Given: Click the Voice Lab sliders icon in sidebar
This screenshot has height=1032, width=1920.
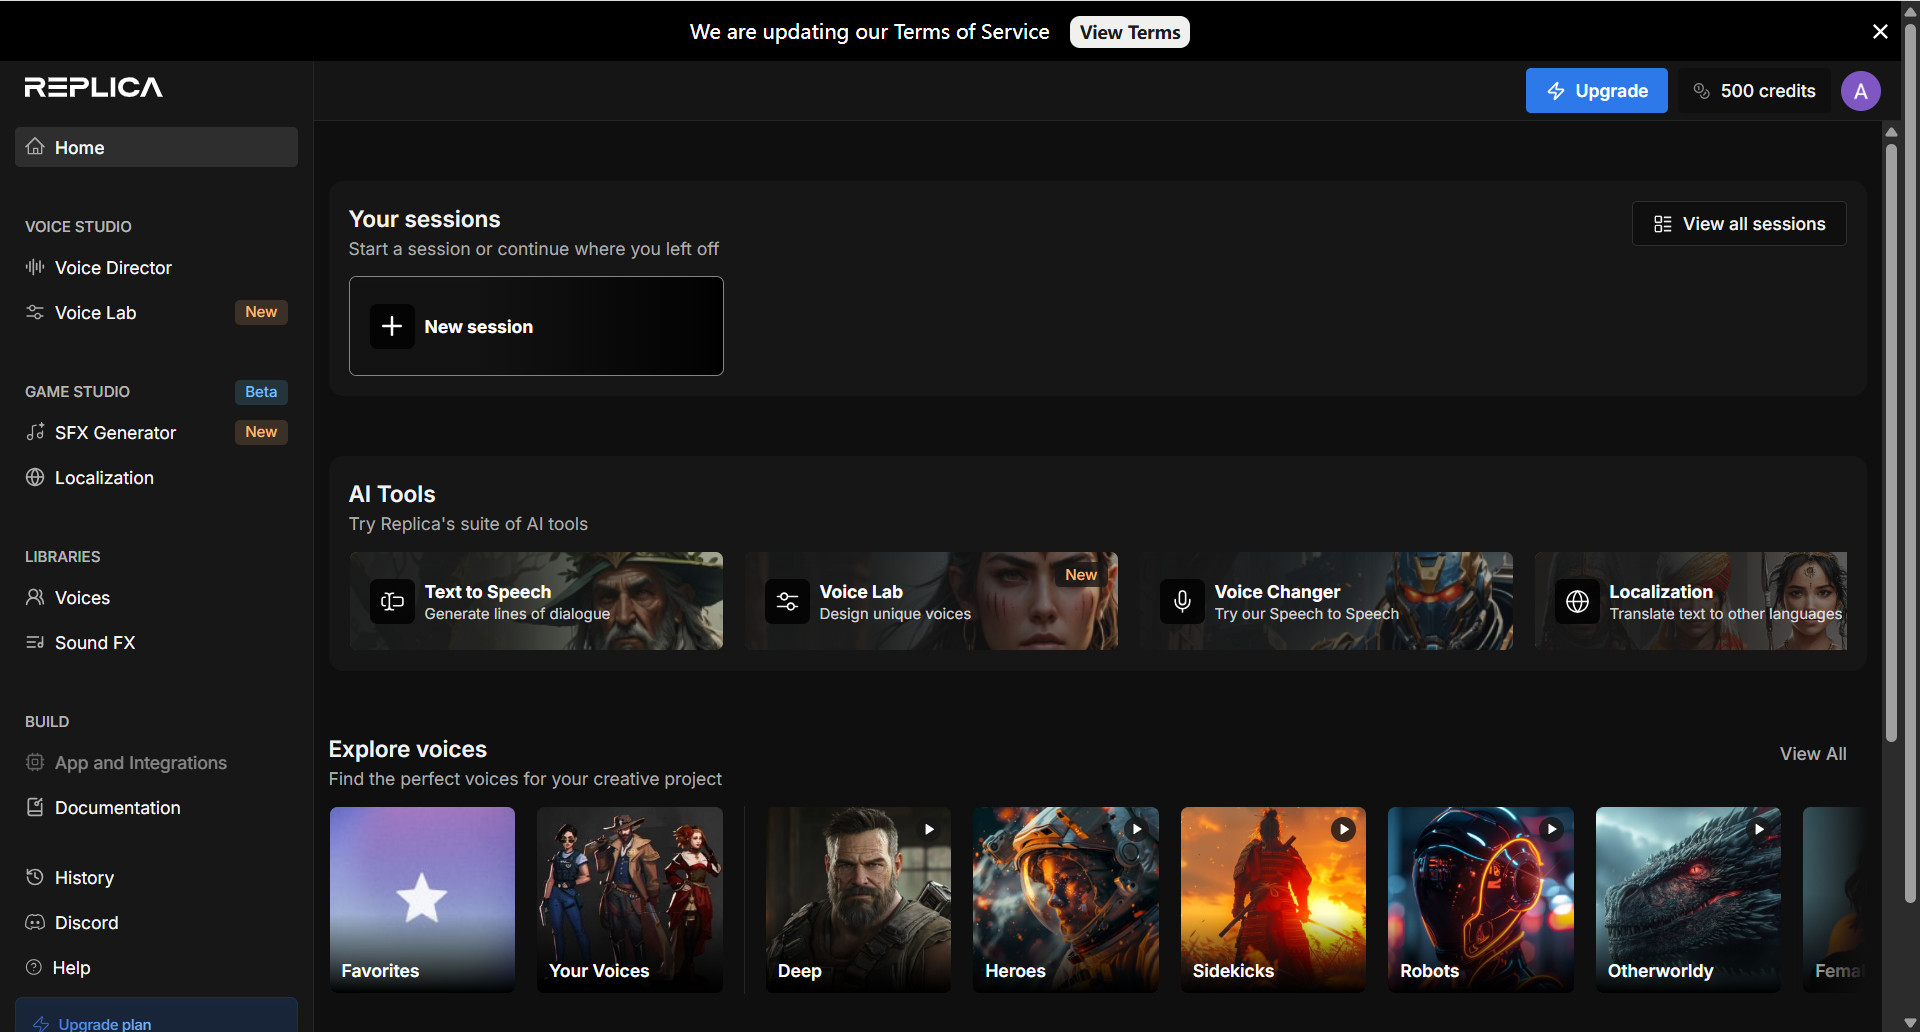Looking at the screenshot, I should (35, 312).
